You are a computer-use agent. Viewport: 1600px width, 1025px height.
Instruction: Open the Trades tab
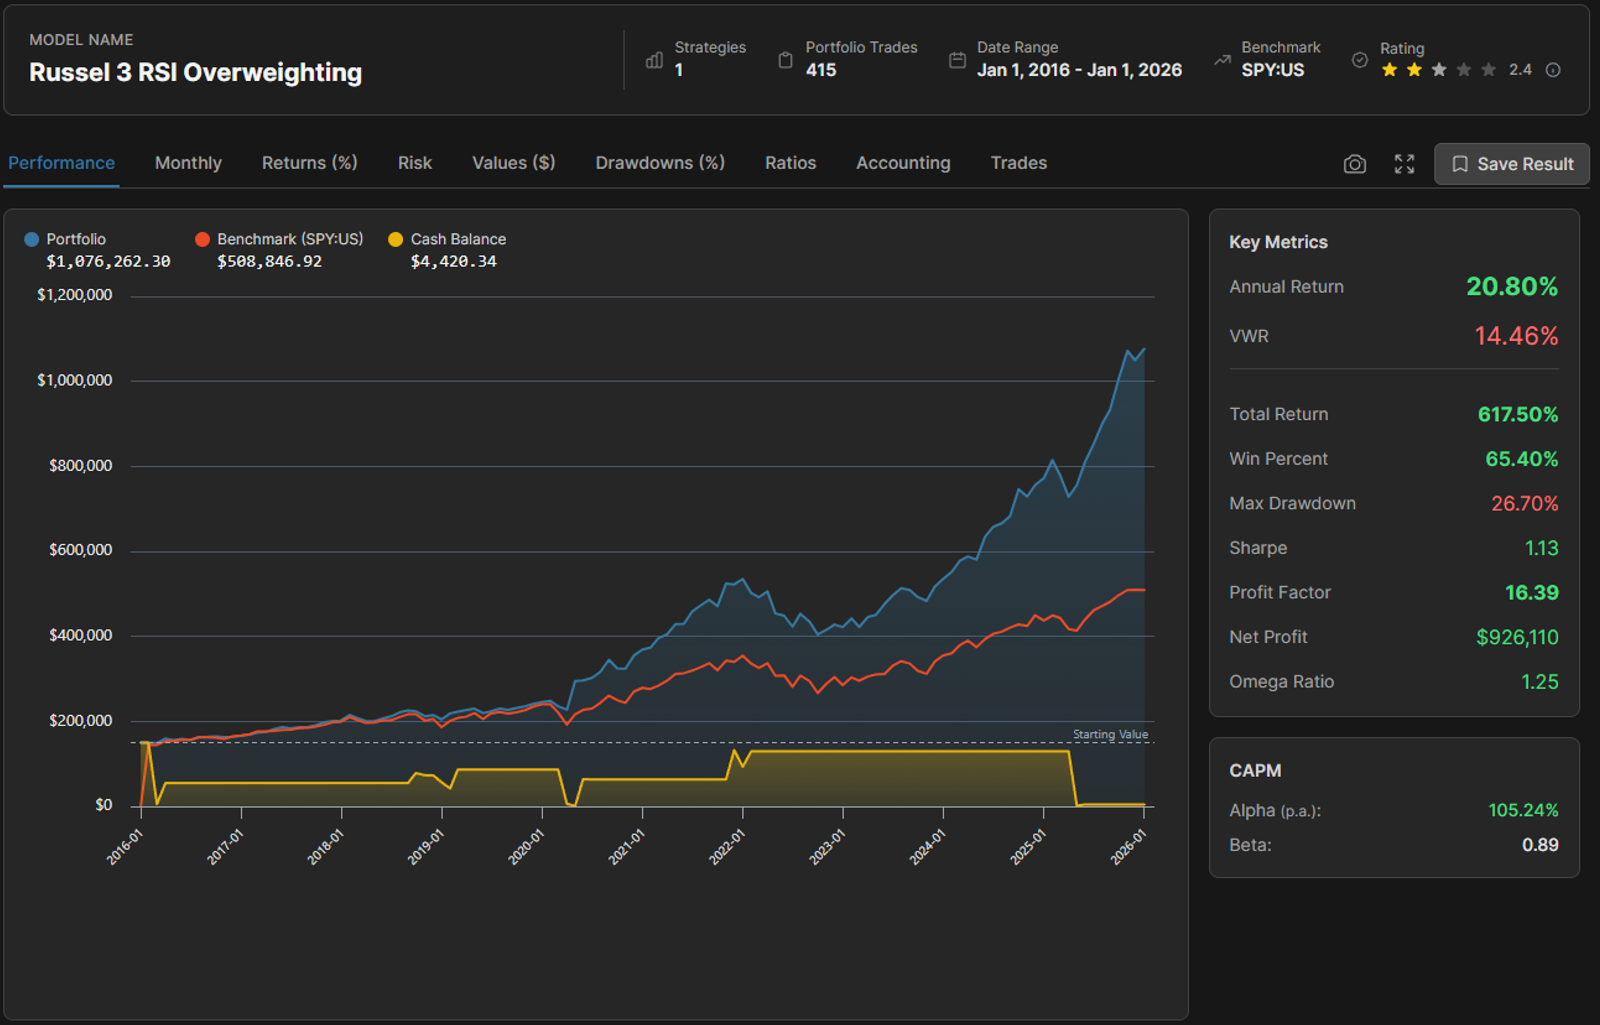[x=1019, y=163]
